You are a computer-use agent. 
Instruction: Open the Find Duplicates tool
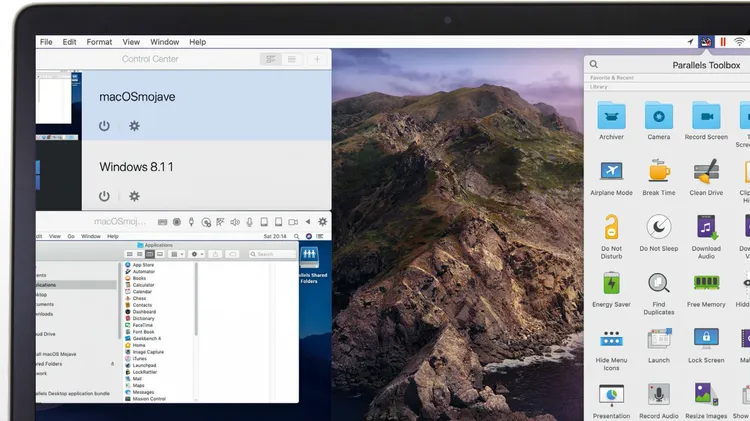tap(658, 284)
